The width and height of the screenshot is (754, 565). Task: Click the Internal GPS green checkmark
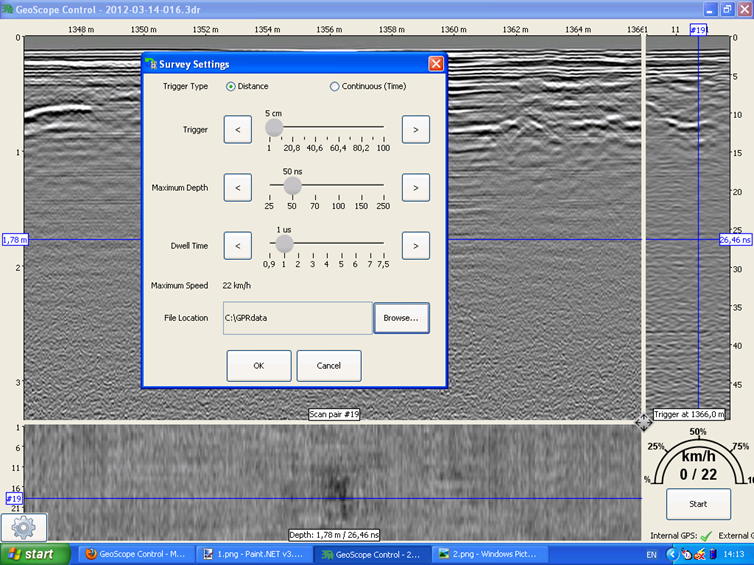[706, 535]
